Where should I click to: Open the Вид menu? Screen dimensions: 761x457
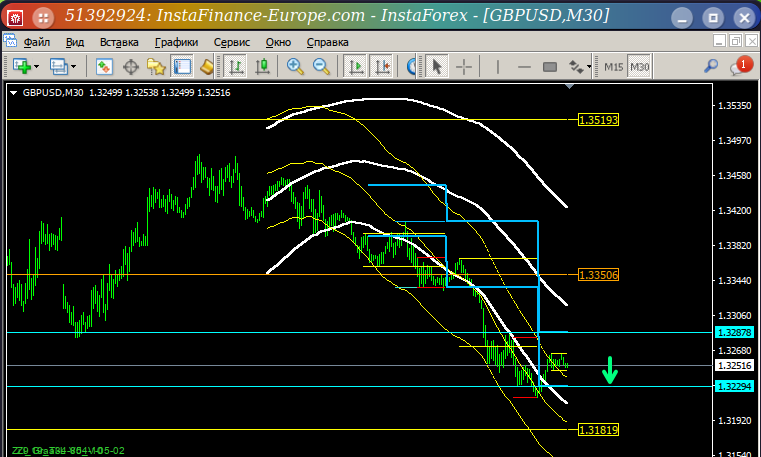pyautogui.click(x=75, y=42)
